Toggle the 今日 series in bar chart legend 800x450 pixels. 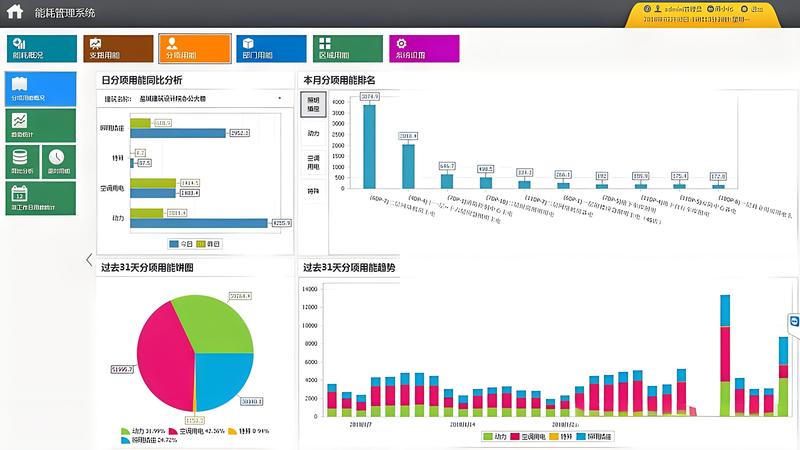point(182,244)
